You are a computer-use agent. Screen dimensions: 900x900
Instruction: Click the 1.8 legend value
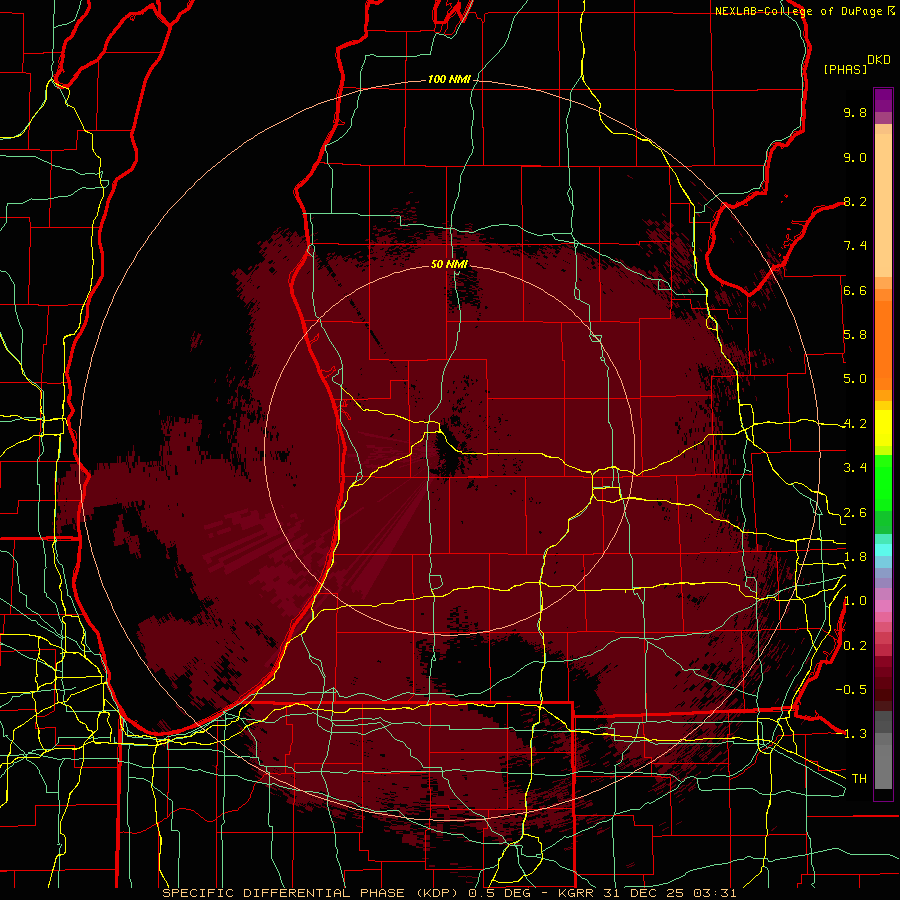point(855,557)
